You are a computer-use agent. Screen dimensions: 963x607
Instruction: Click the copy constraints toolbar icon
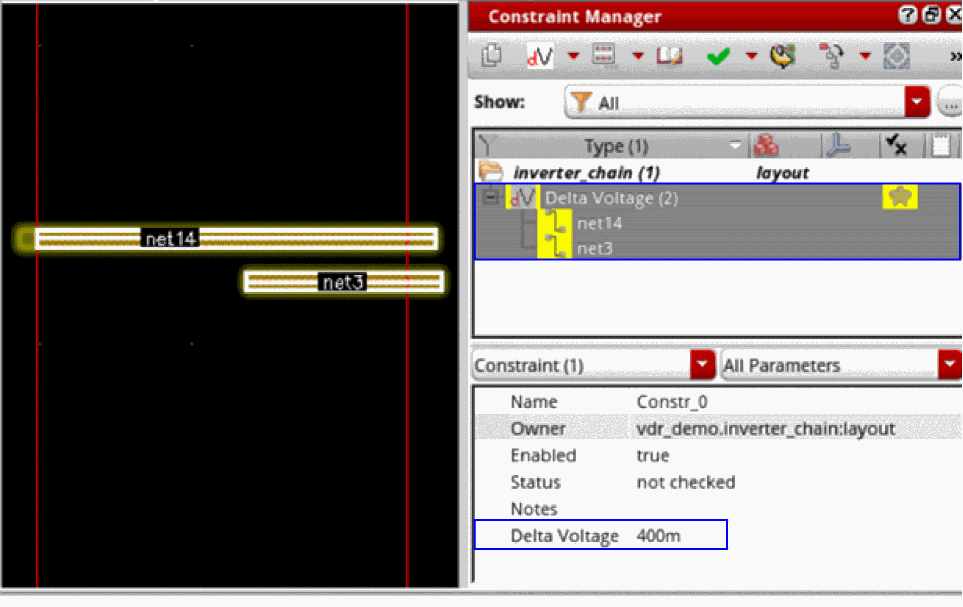[x=491, y=56]
